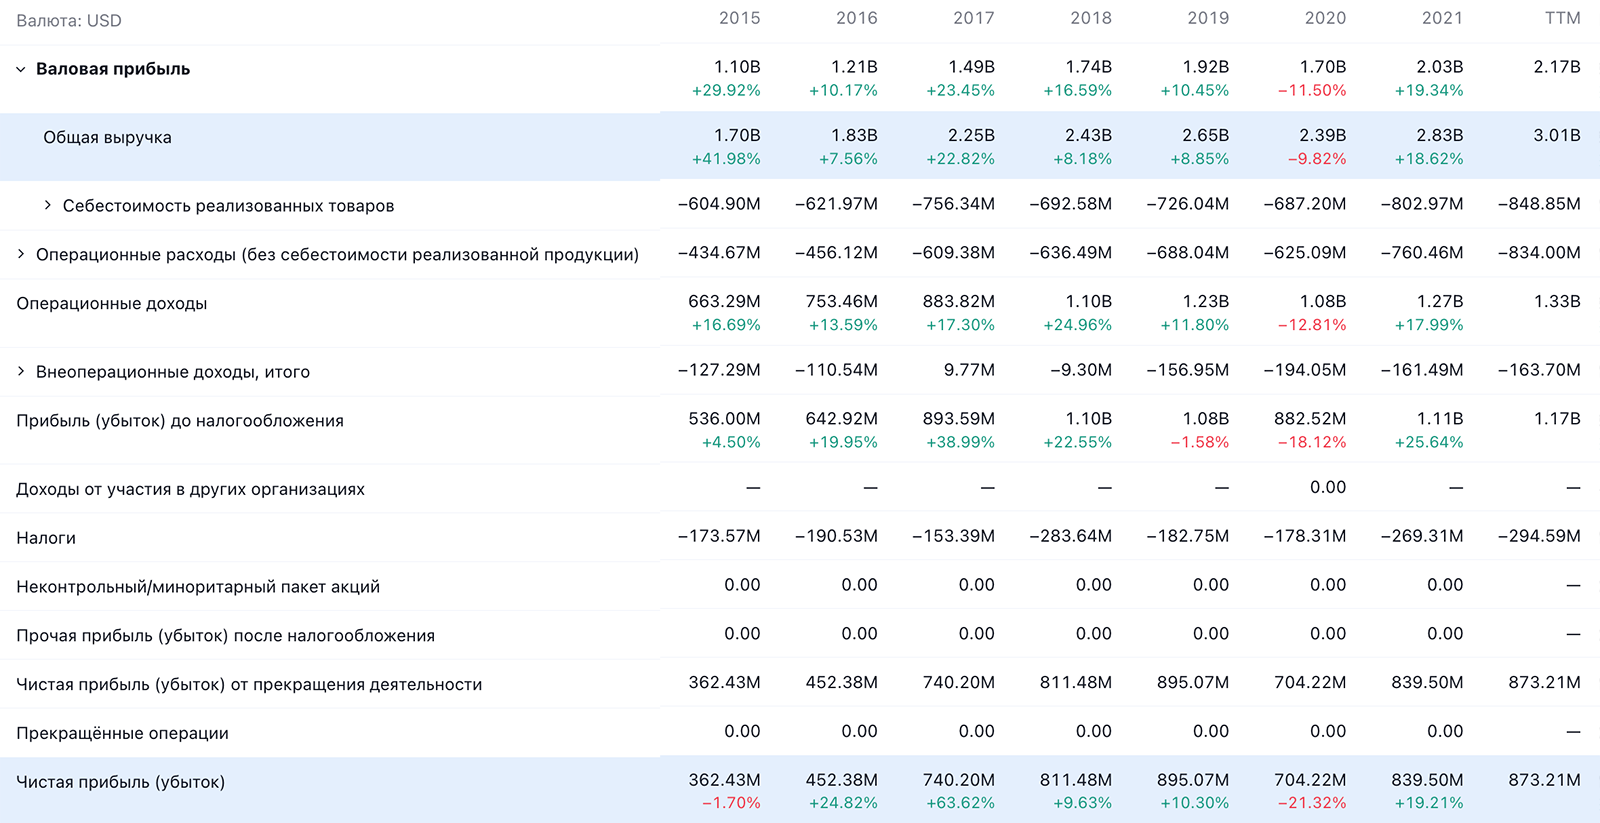The height and width of the screenshot is (823, 1600).
Task: Click taxes value −283.64M
Action: [1070, 536]
